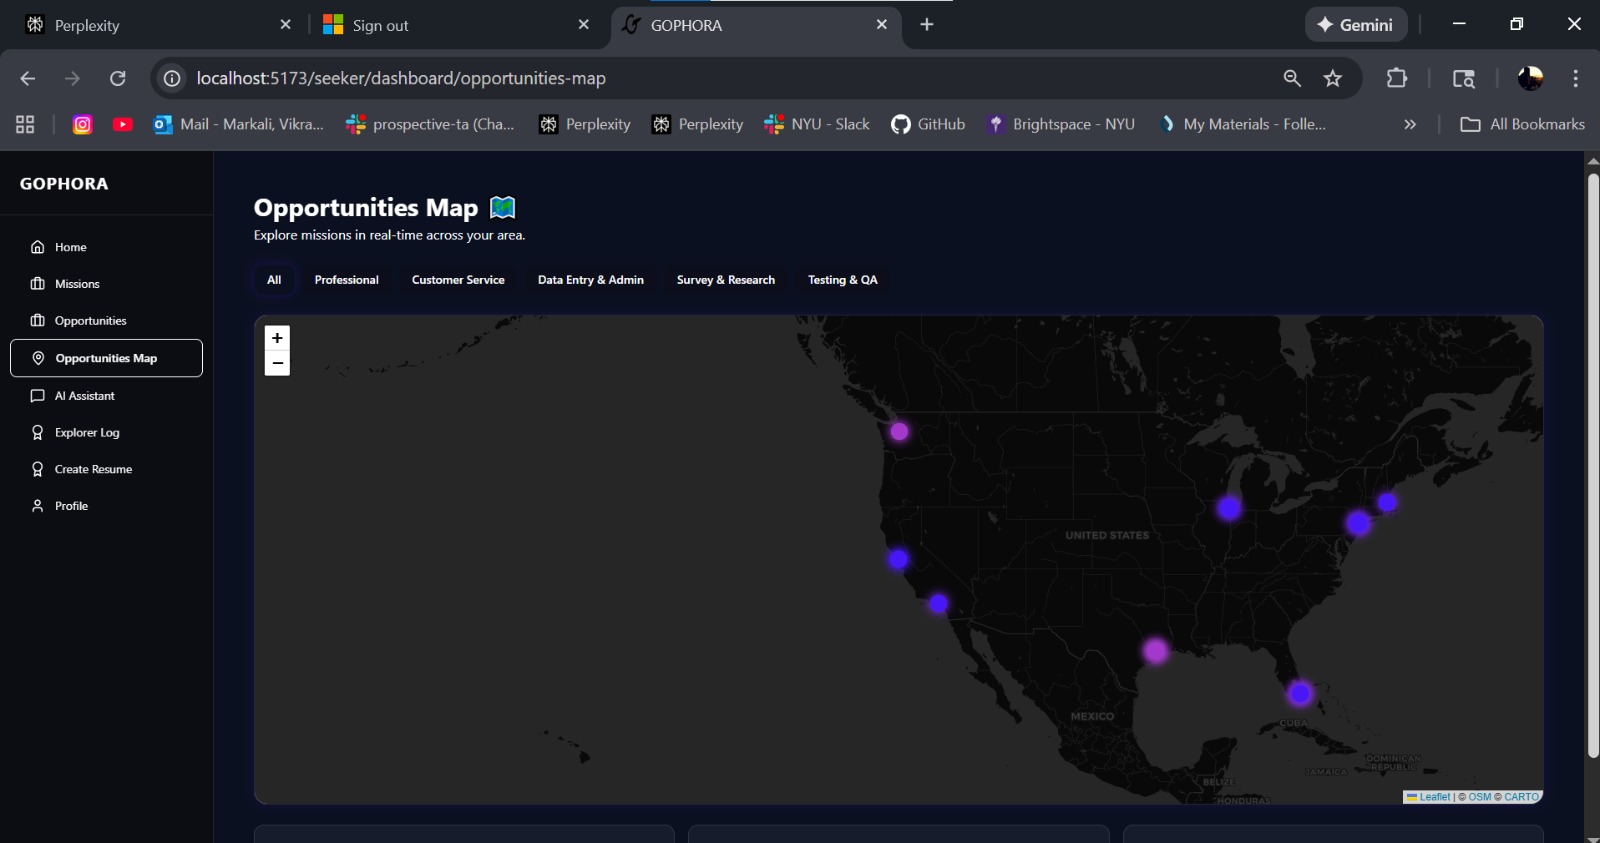Filter by Professional category
The width and height of the screenshot is (1600, 843).
(347, 280)
